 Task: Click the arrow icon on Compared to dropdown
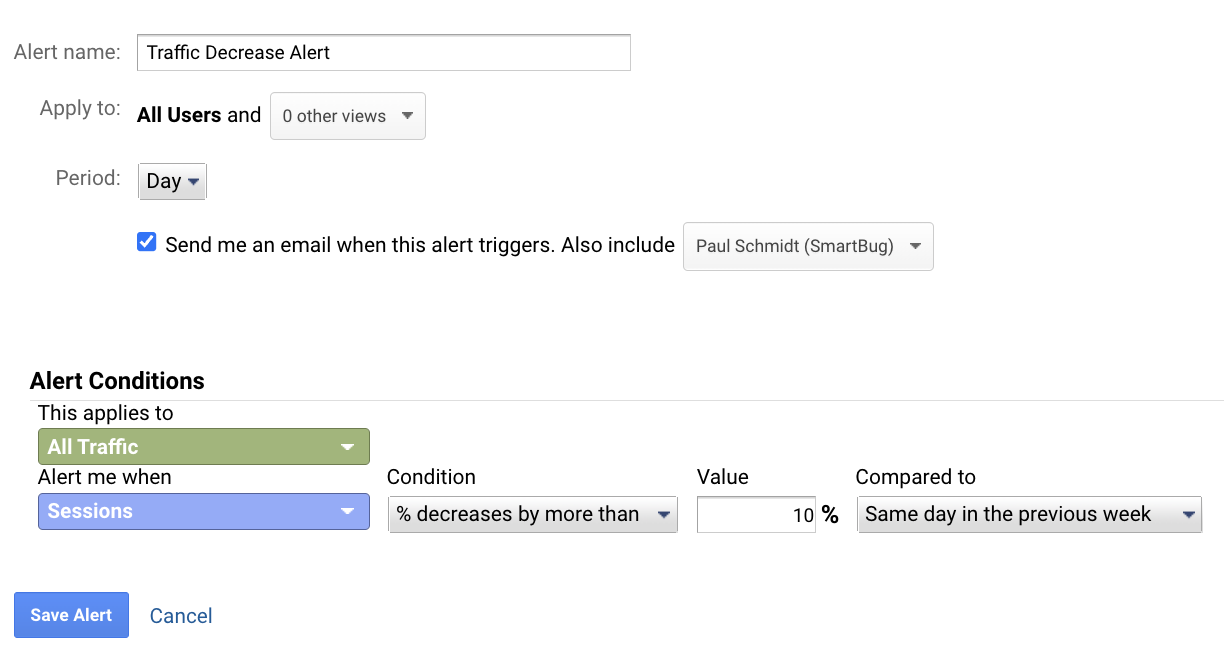1188,515
